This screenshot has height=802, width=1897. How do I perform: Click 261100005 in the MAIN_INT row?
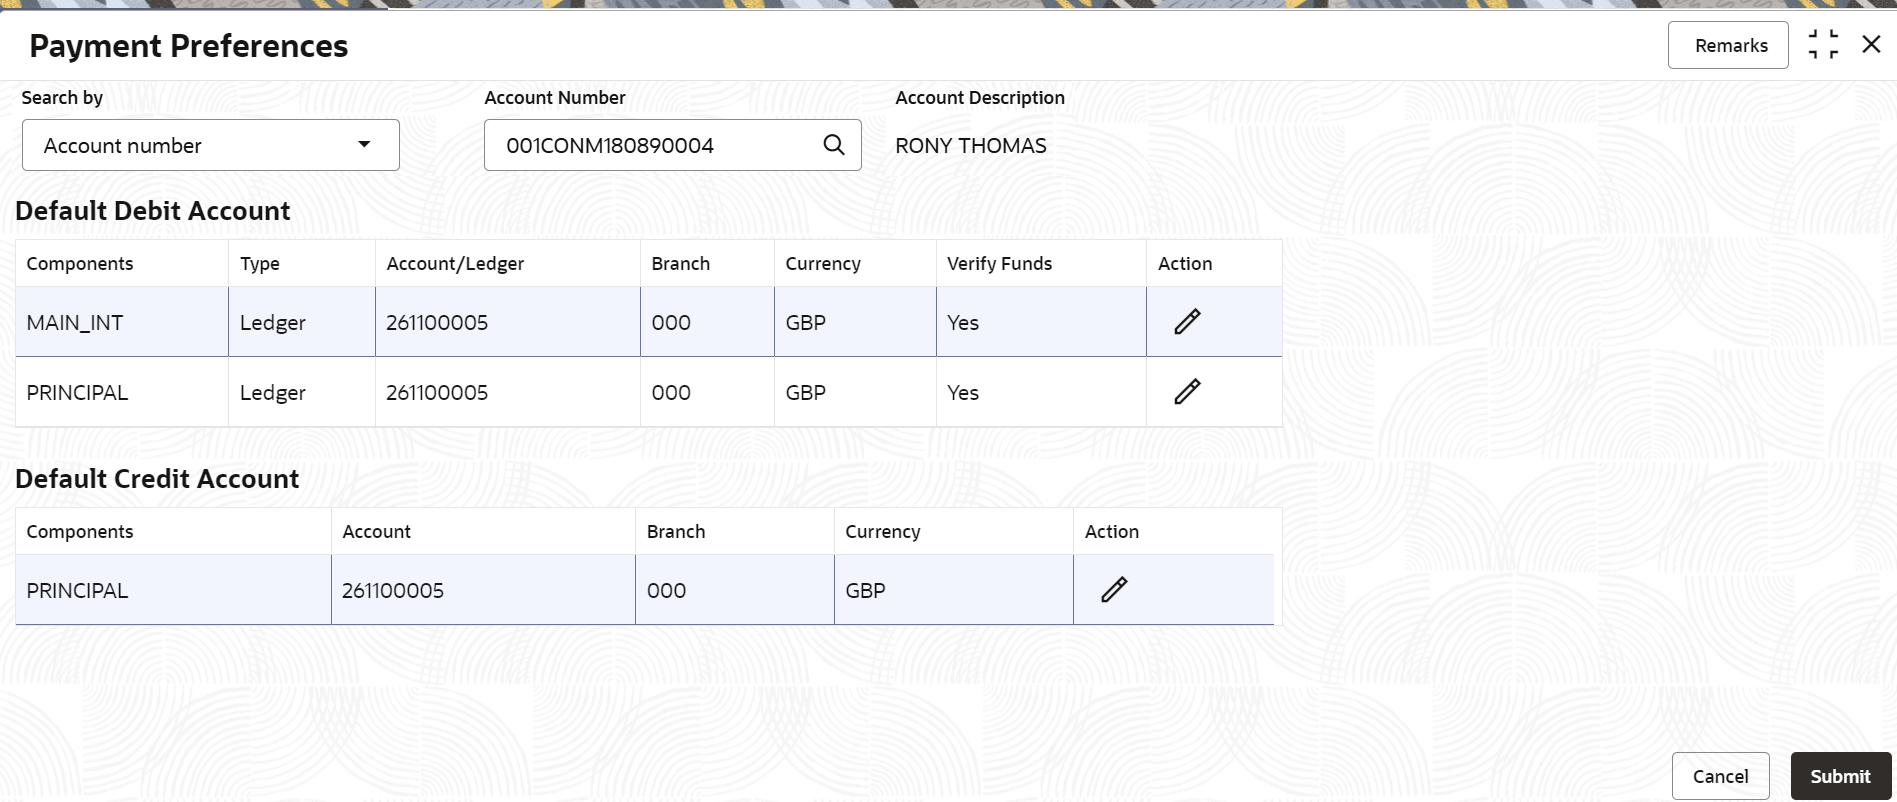point(437,323)
